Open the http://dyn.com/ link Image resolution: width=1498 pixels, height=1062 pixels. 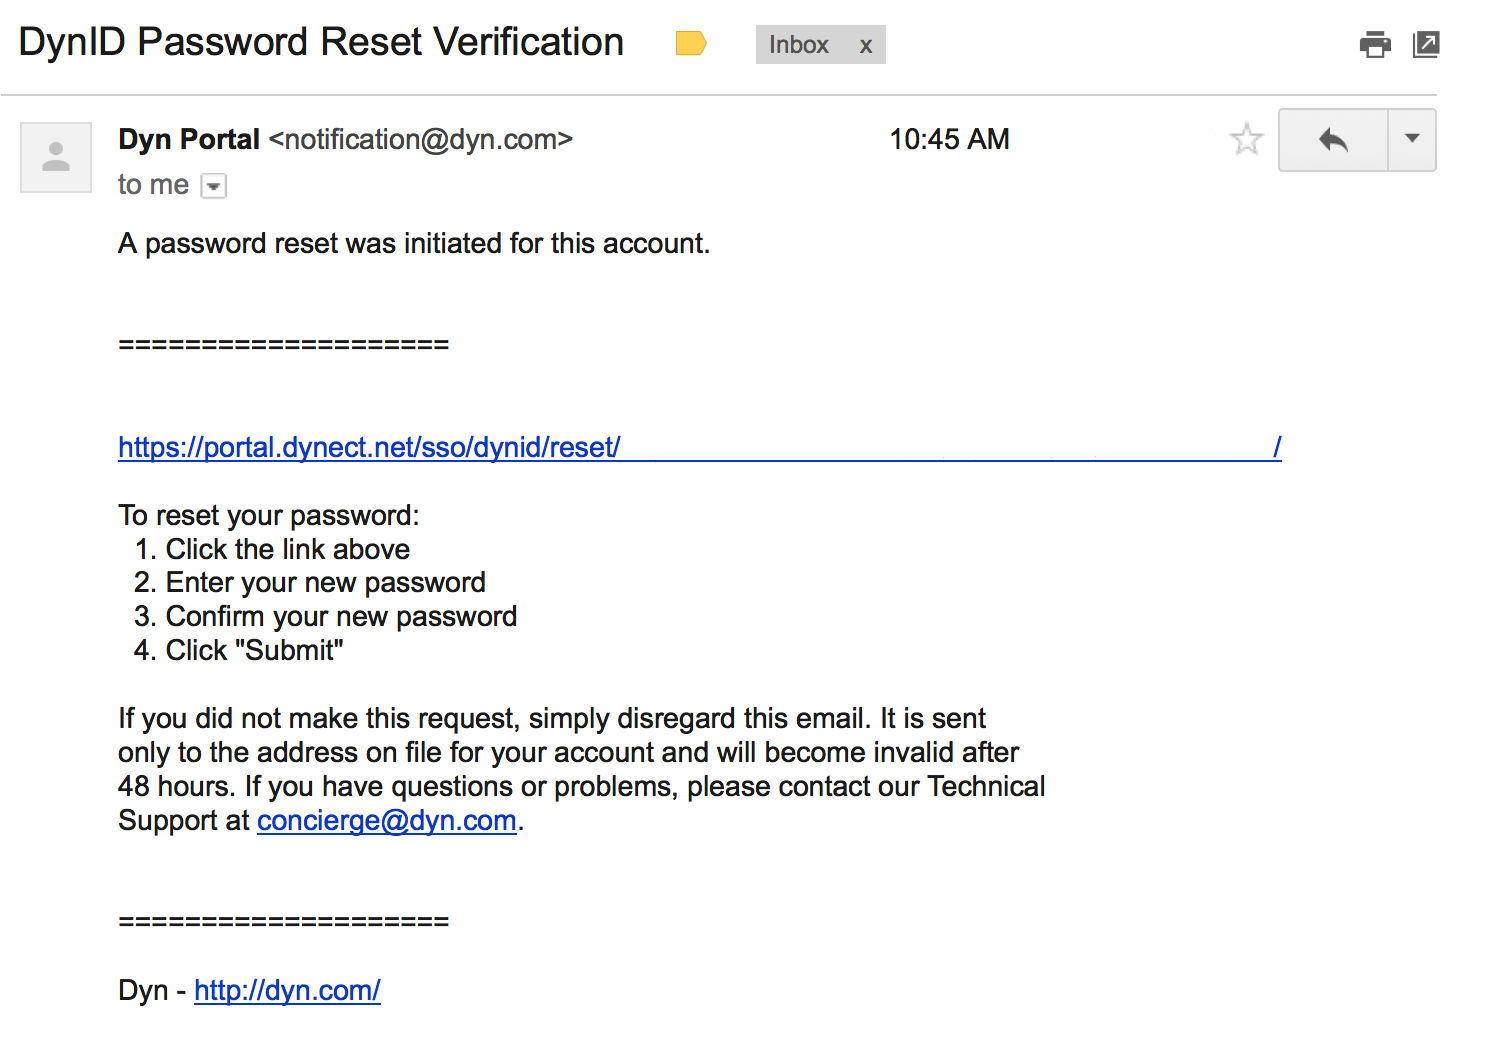(287, 990)
